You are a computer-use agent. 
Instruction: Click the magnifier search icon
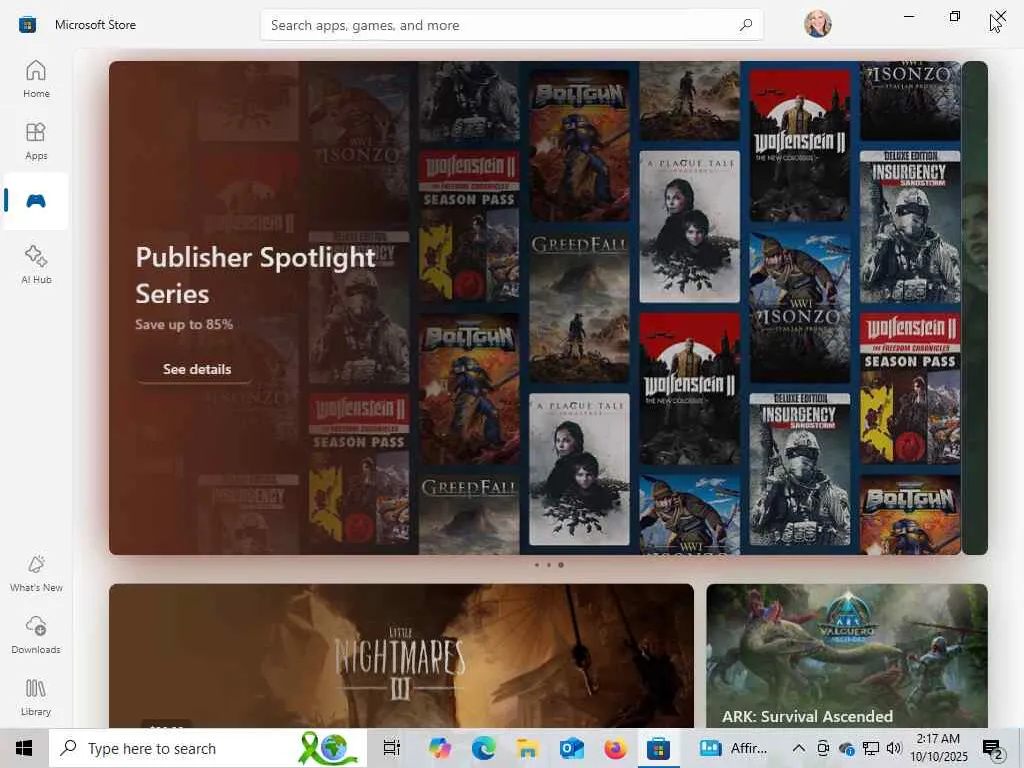click(x=745, y=25)
